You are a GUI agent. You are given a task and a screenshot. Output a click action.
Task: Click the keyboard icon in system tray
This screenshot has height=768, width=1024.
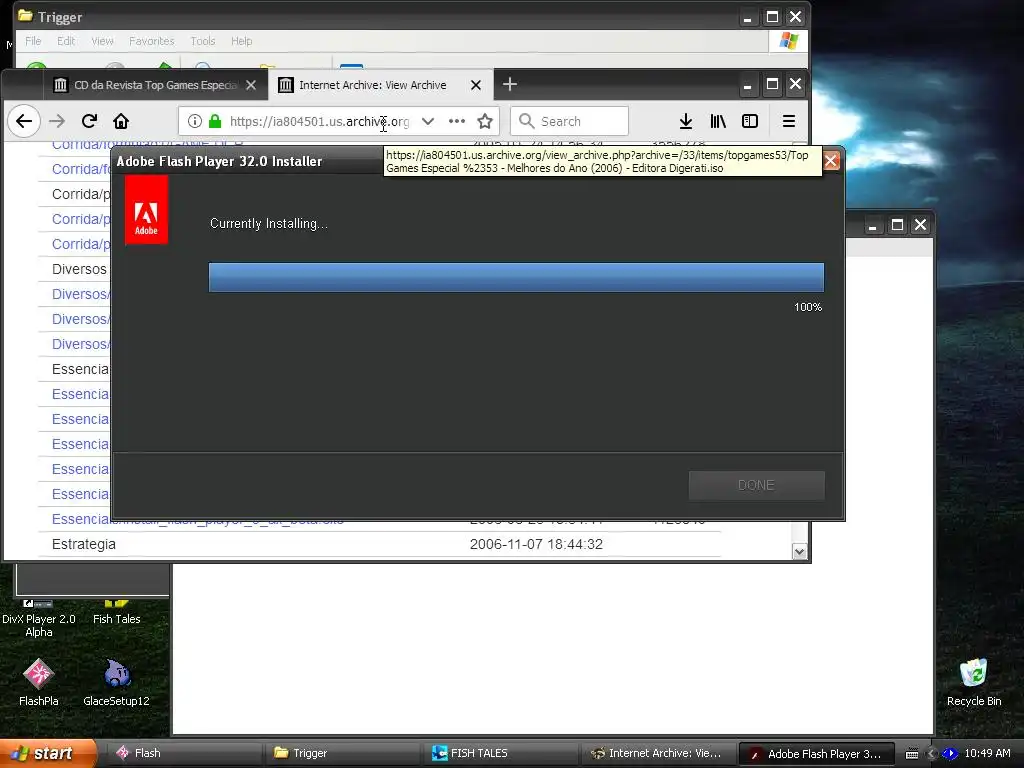[912, 754]
